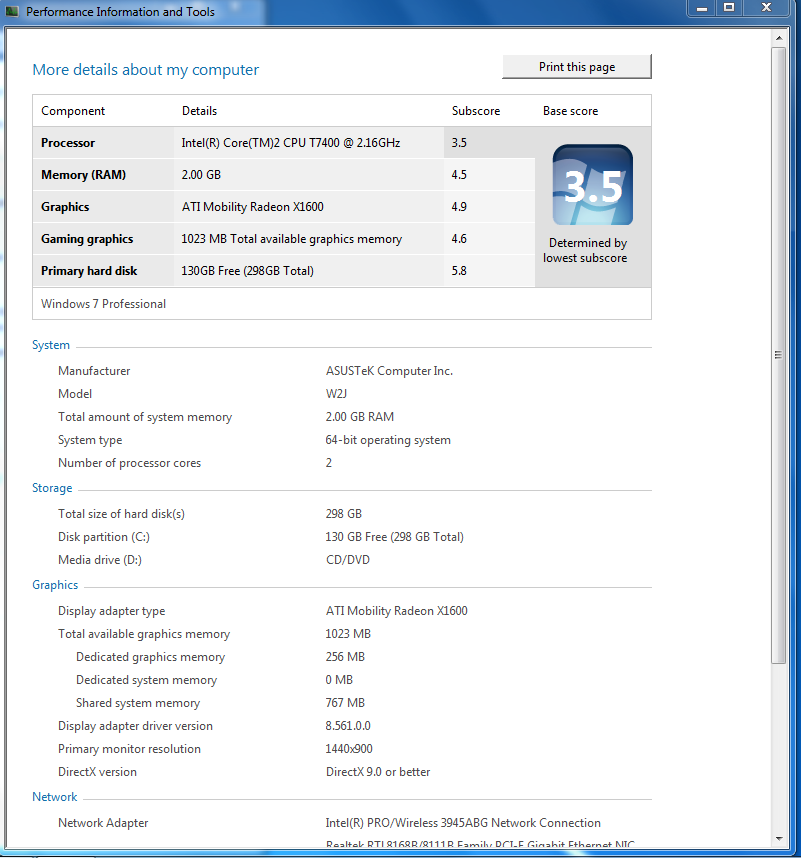
Task: Maximize the Performance Information window
Action: 729,8
